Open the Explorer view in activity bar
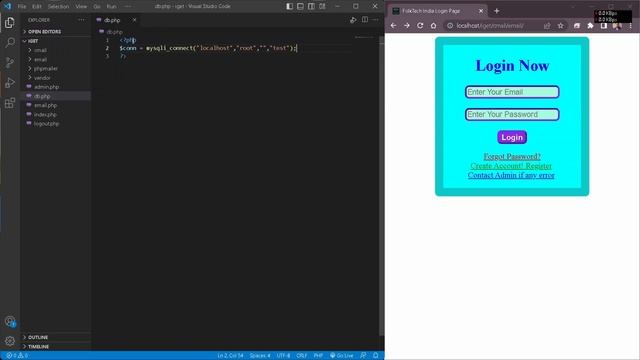The image size is (640, 360). [x=10, y=23]
